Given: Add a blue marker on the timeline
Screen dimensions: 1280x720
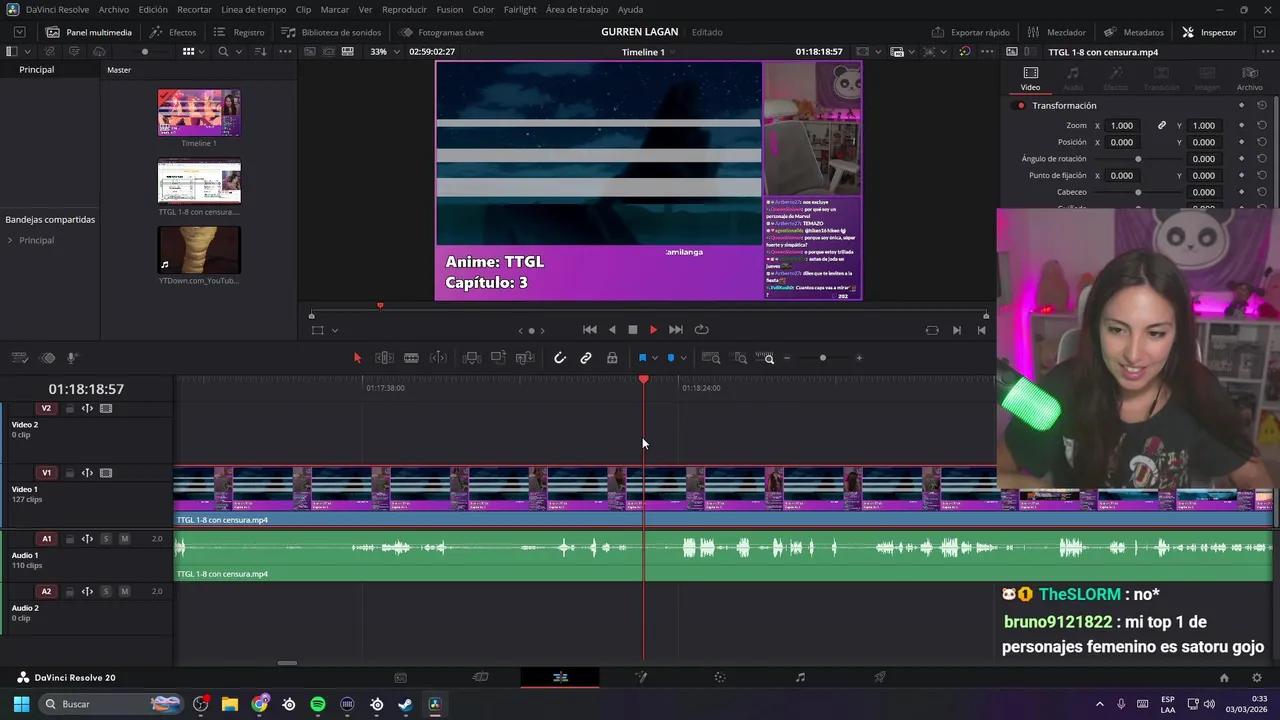Looking at the screenshot, I should pyautogui.click(x=670, y=358).
